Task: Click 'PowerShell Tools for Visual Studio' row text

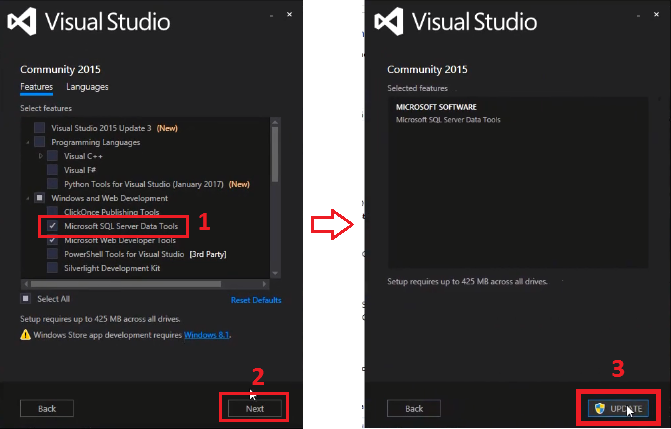Action: 124,254
